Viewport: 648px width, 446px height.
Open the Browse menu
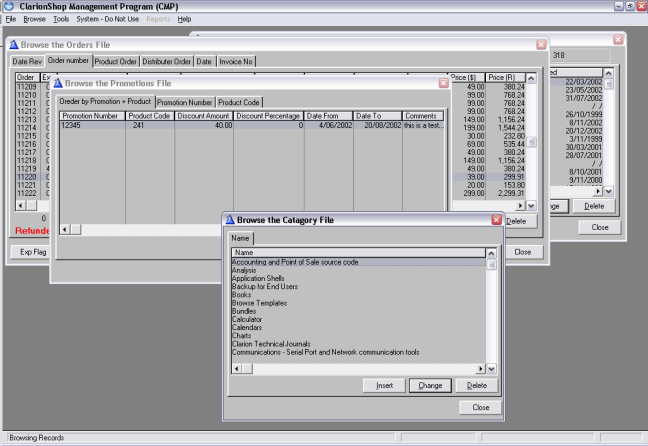34,19
